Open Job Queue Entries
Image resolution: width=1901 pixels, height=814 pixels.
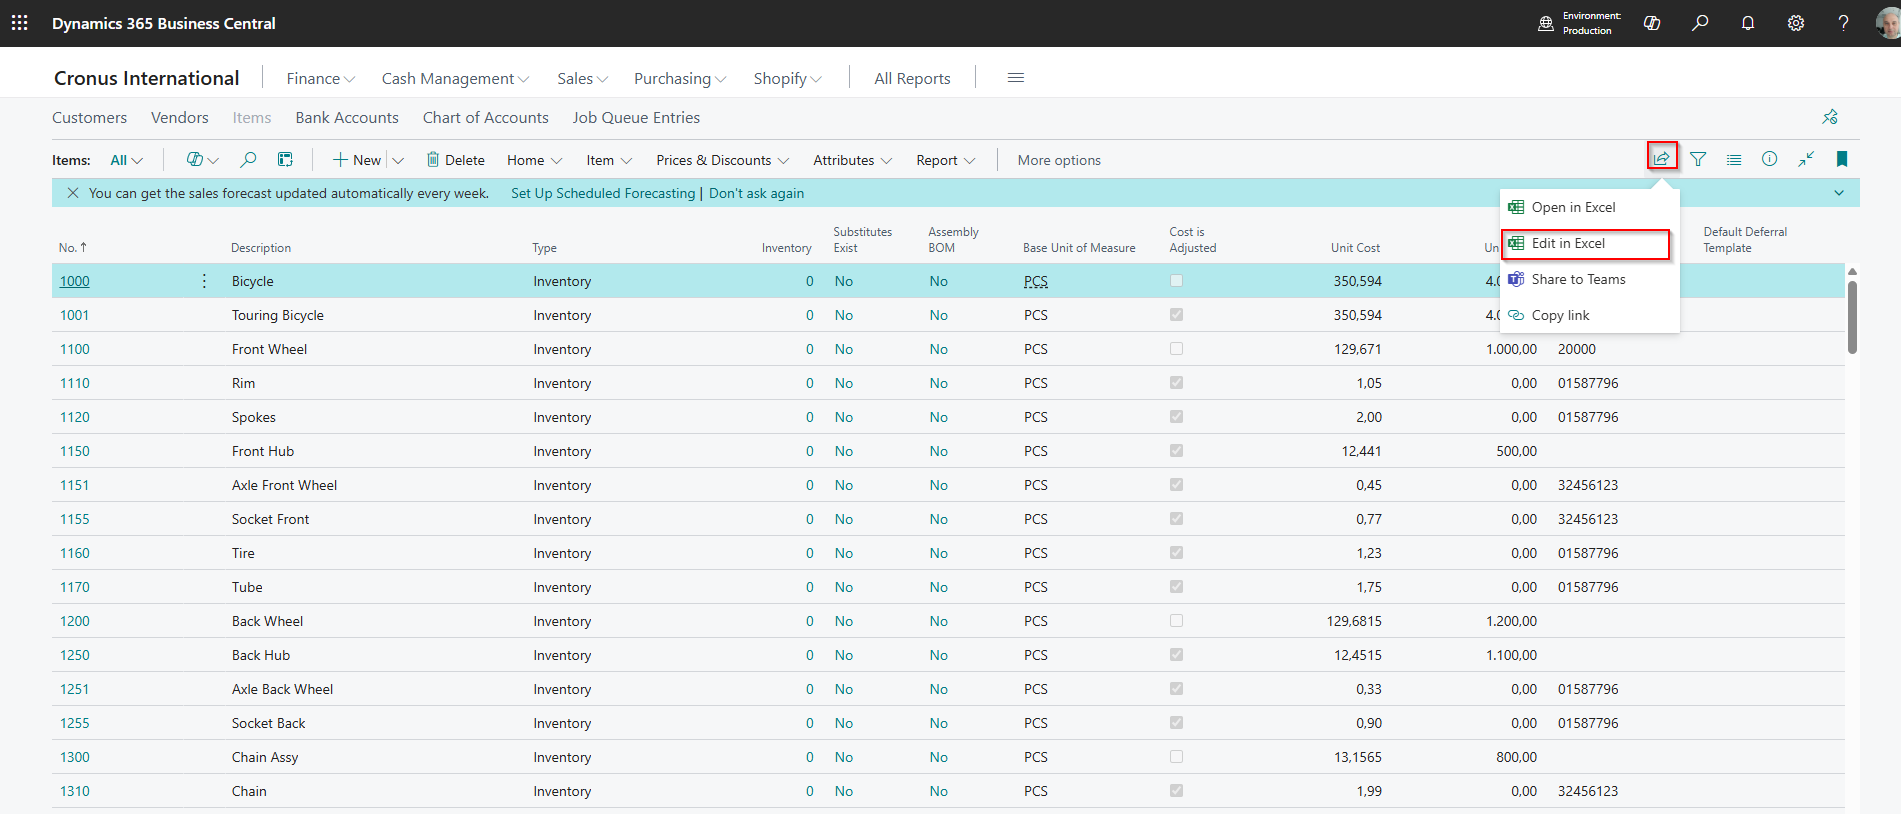636,117
